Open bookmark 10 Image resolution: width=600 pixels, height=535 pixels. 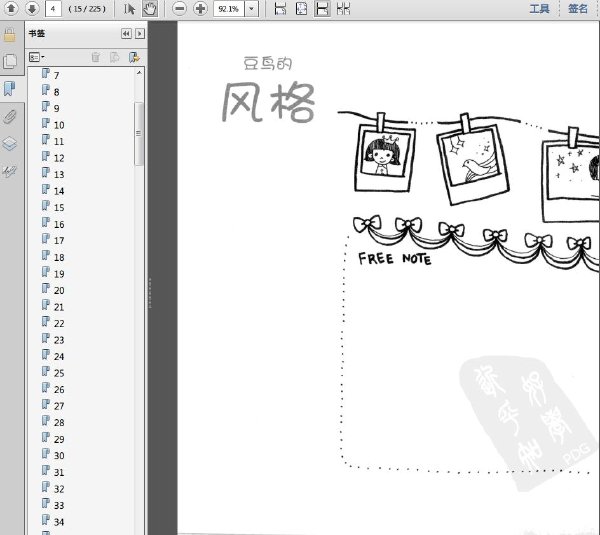[59, 125]
